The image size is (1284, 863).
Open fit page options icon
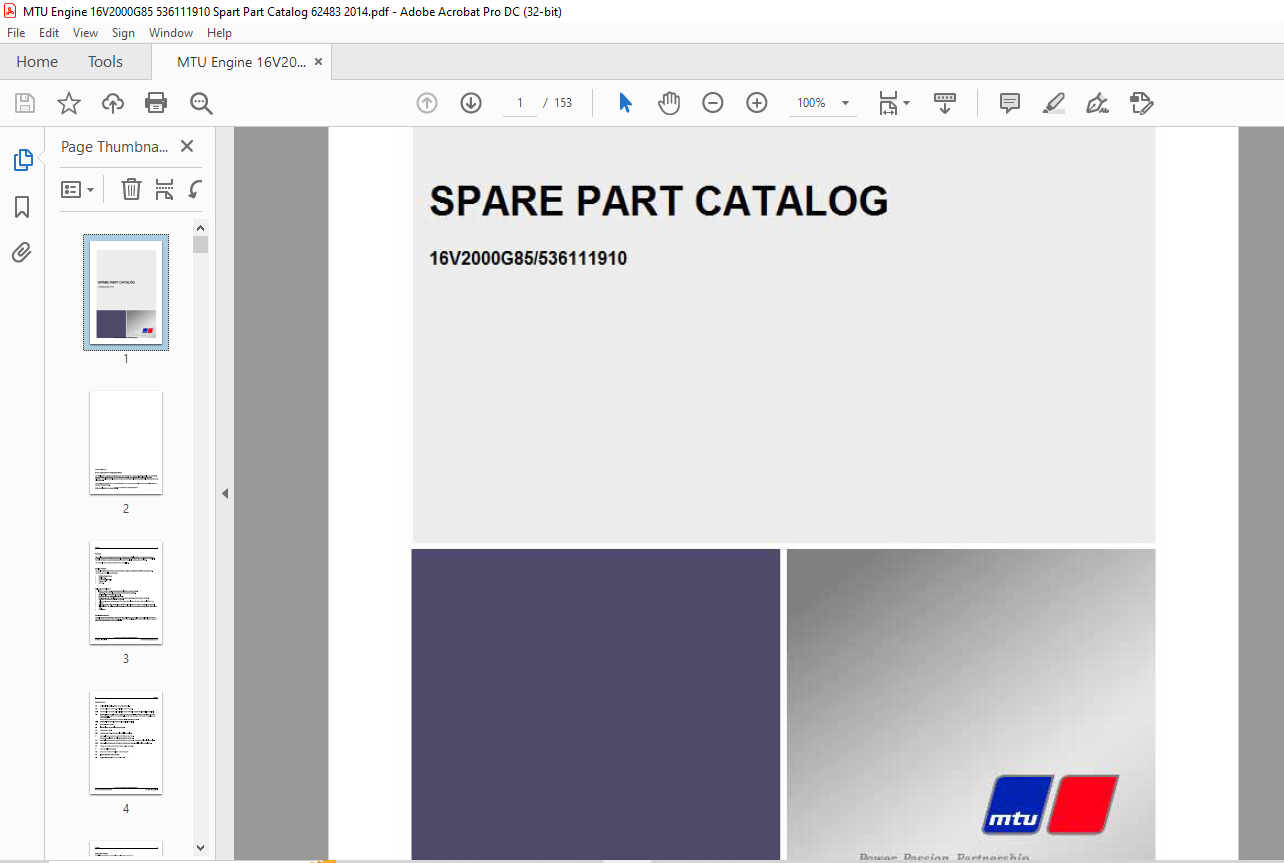(888, 103)
